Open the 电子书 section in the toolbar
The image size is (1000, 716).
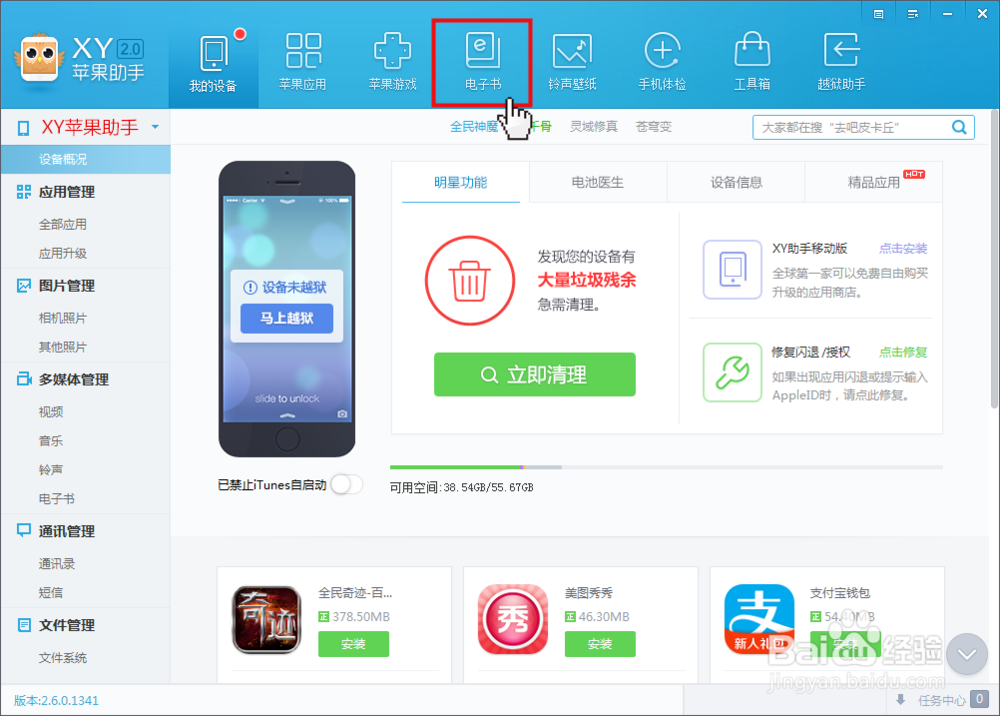(x=483, y=63)
